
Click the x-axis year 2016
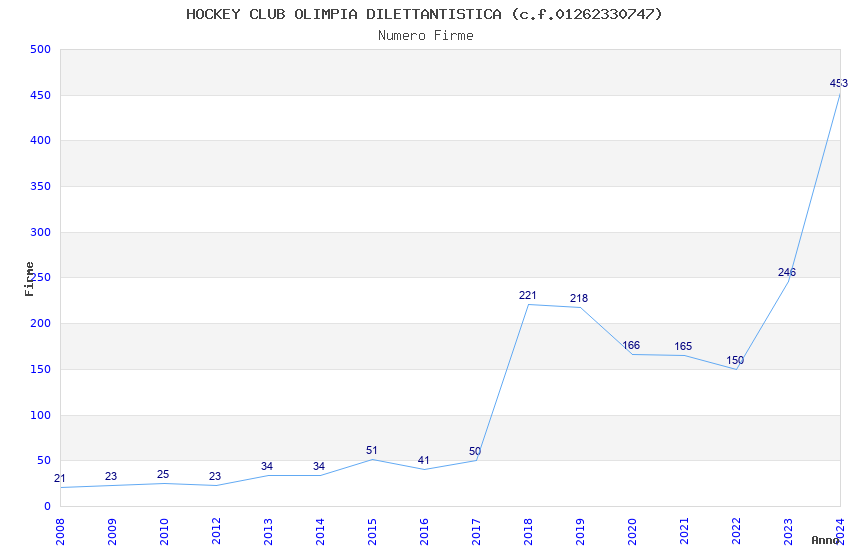pos(424,532)
